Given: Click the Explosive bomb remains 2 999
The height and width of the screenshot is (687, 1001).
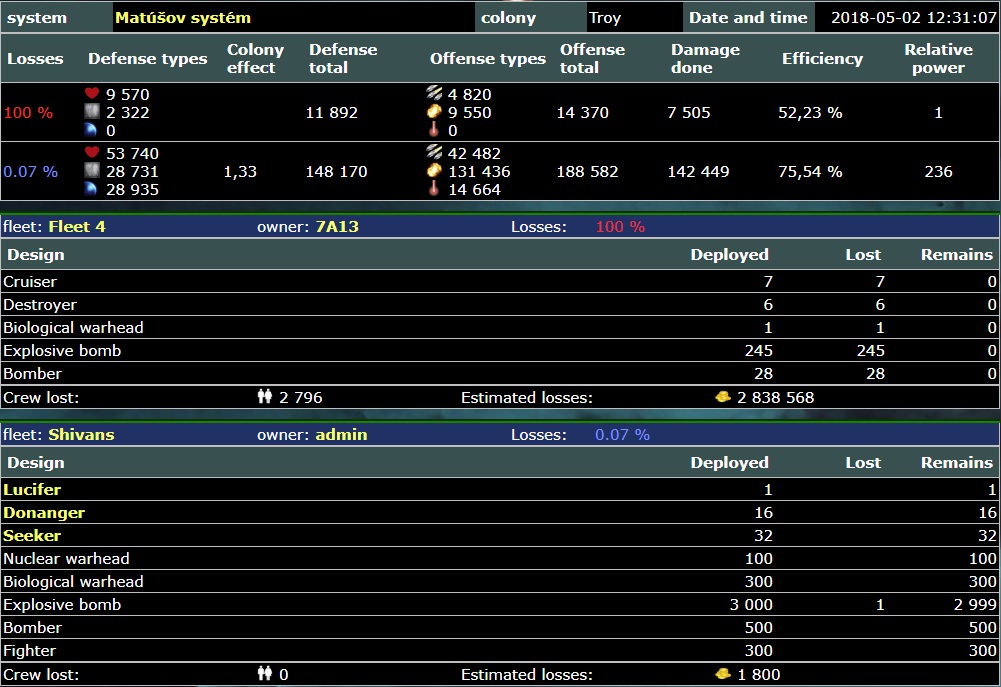Looking at the screenshot, I should click(975, 605).
